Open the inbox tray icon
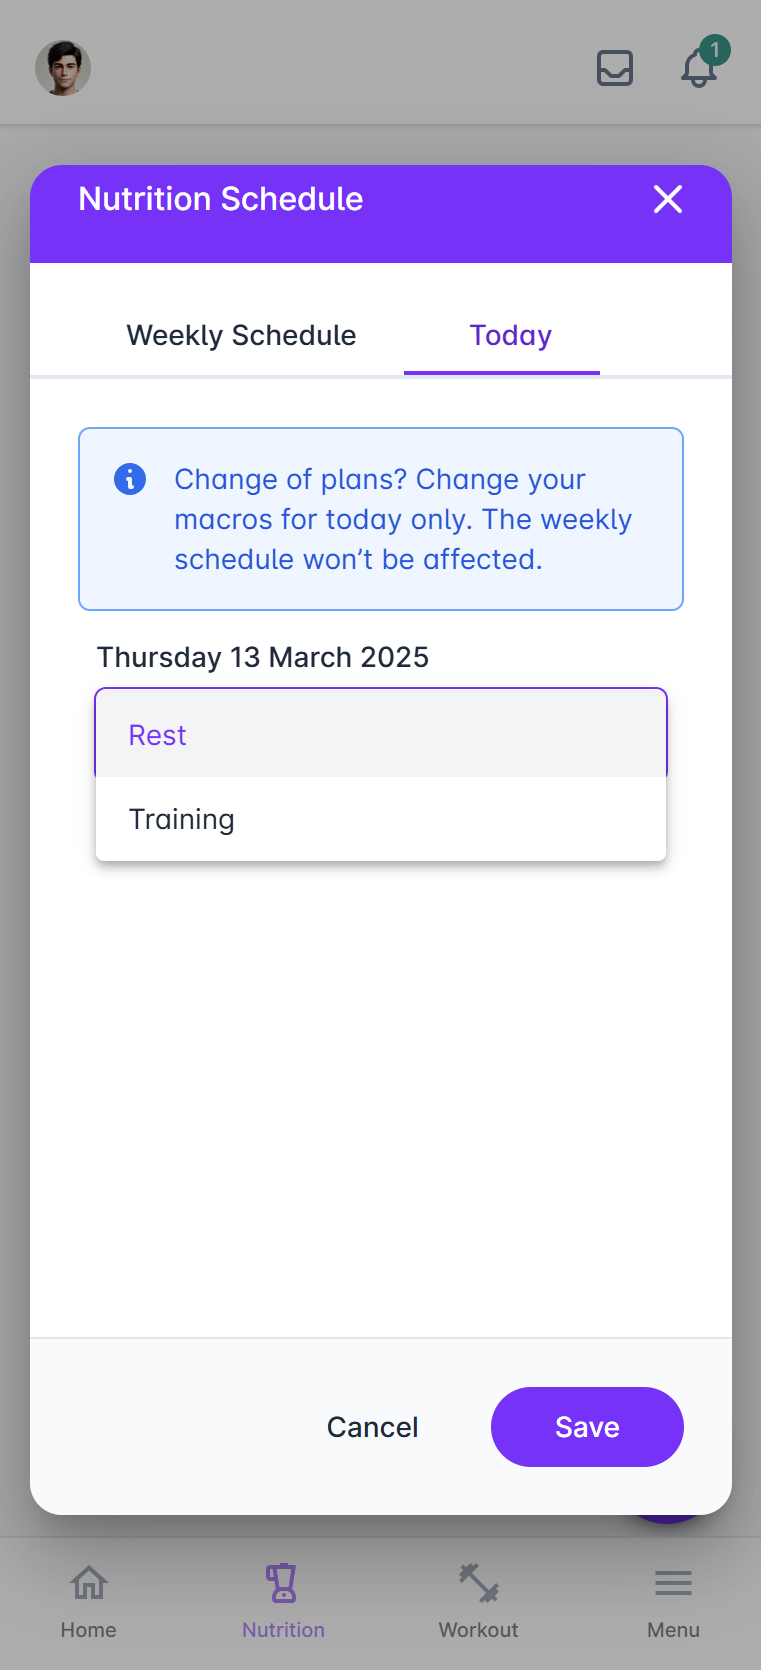The width and height of the screenshot is (761, 1670). 615,68
